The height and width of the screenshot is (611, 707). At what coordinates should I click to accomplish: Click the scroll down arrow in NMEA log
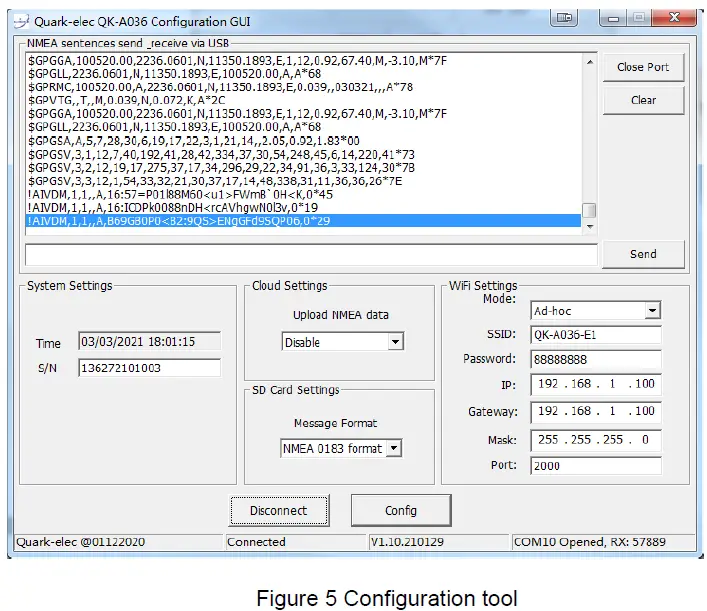click(x=590, y=227)
